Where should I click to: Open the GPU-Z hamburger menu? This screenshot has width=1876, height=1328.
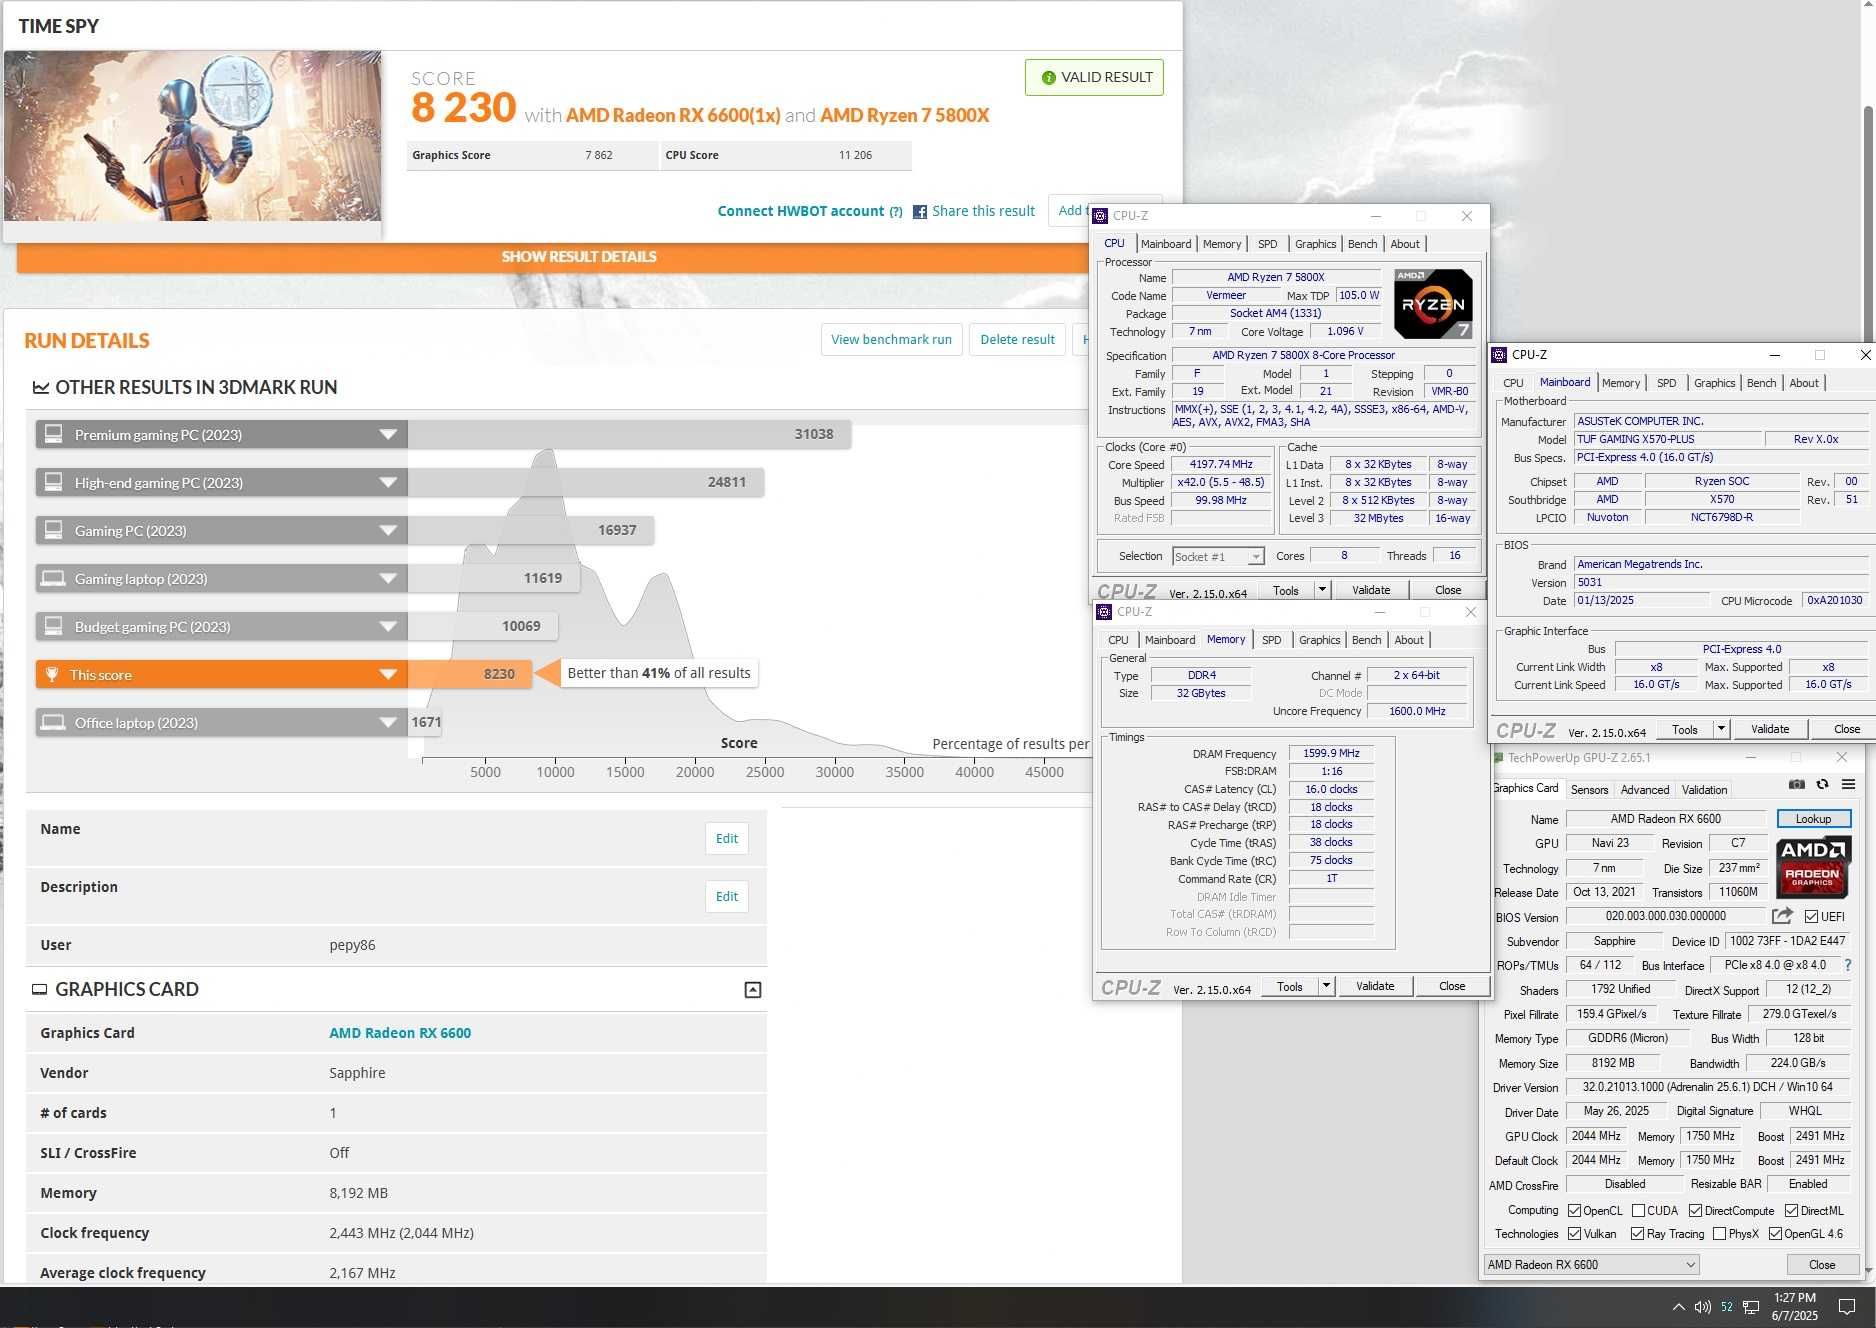pos(1848,785)
